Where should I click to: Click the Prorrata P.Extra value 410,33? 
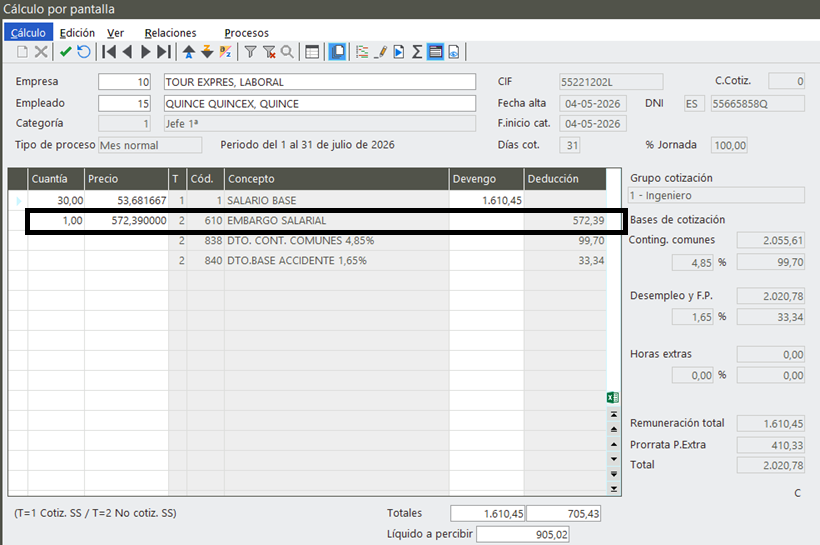click(x=770, y=445)
